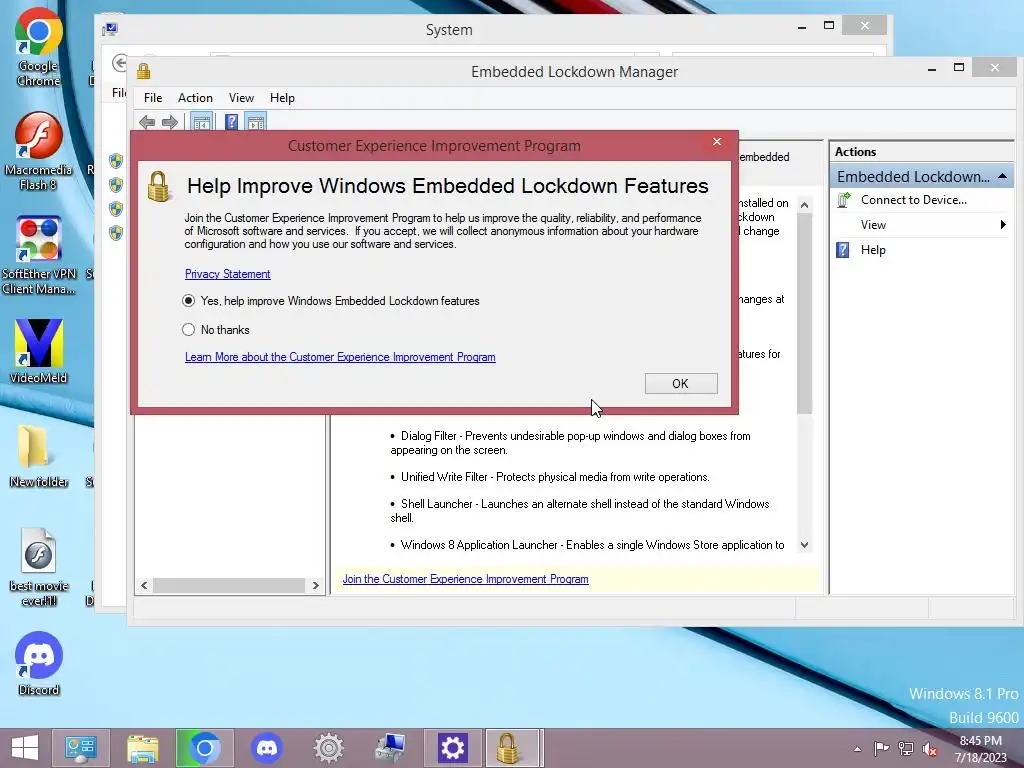Open the Macromedia Flash 8 desktop icon
The image size is (1024, 768).
pyautogui.click(x=39, y=152)
